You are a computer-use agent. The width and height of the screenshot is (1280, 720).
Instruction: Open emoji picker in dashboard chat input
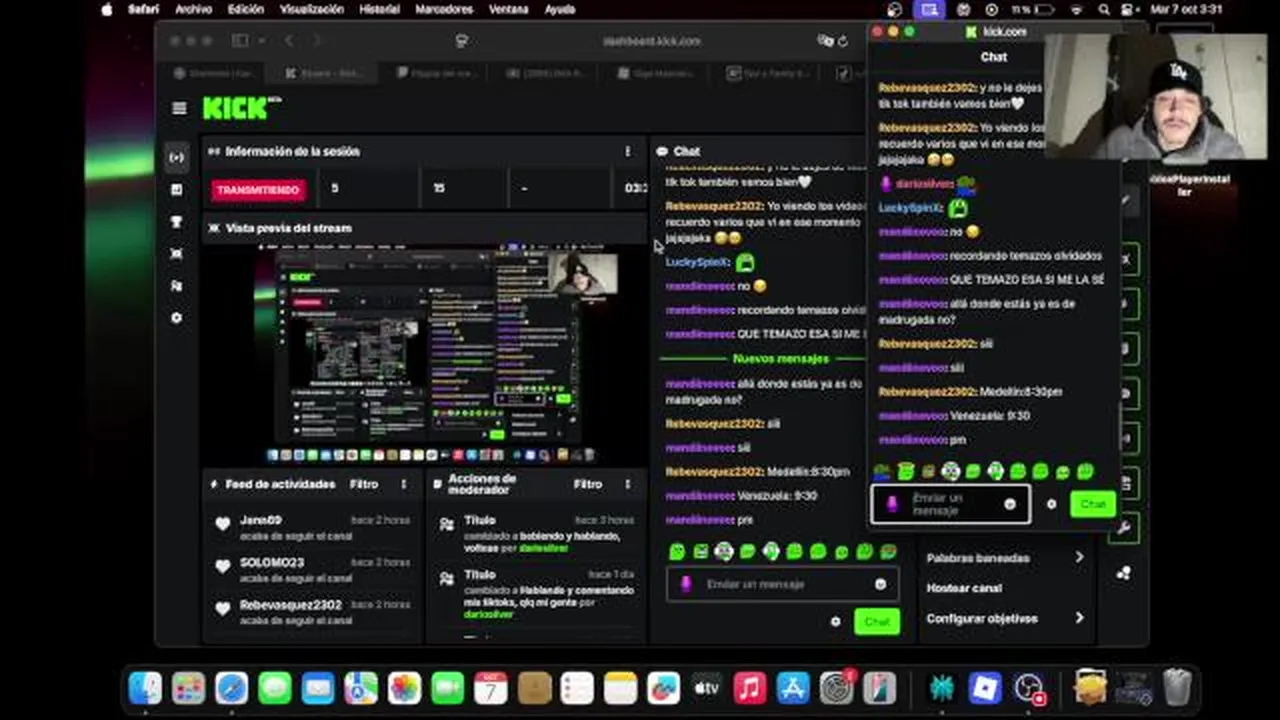880,584
